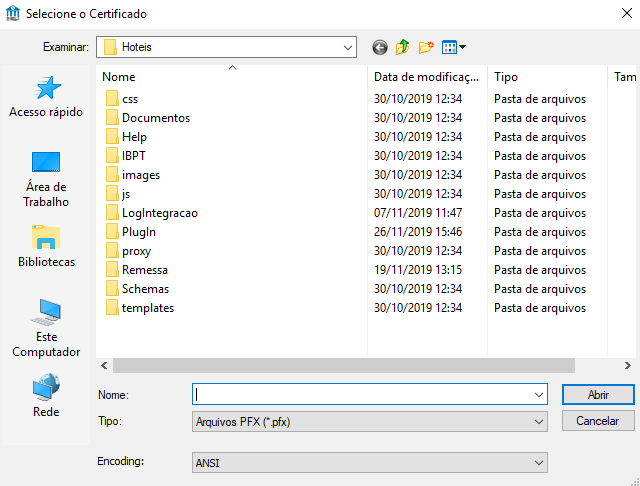
Task: Select the Help folder icon
Action: pyautogui.click(x=112, y=137)
